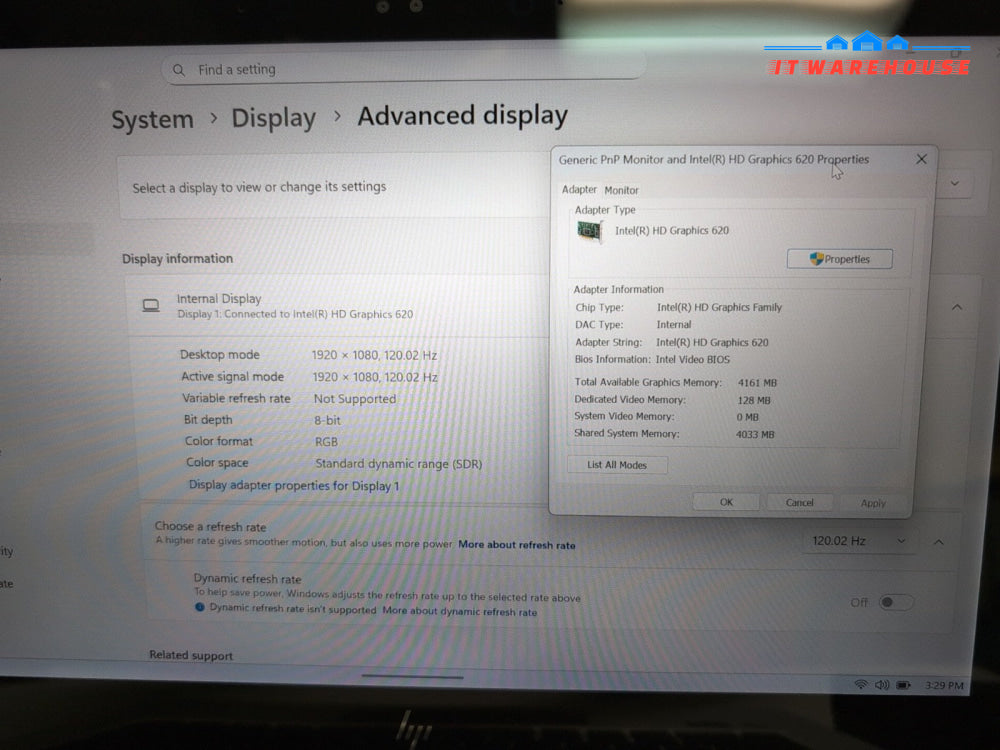
Task: Click the Variable refresh rate 'Not Supported' value
Action: pyautogui.click(x=355, y=399)
